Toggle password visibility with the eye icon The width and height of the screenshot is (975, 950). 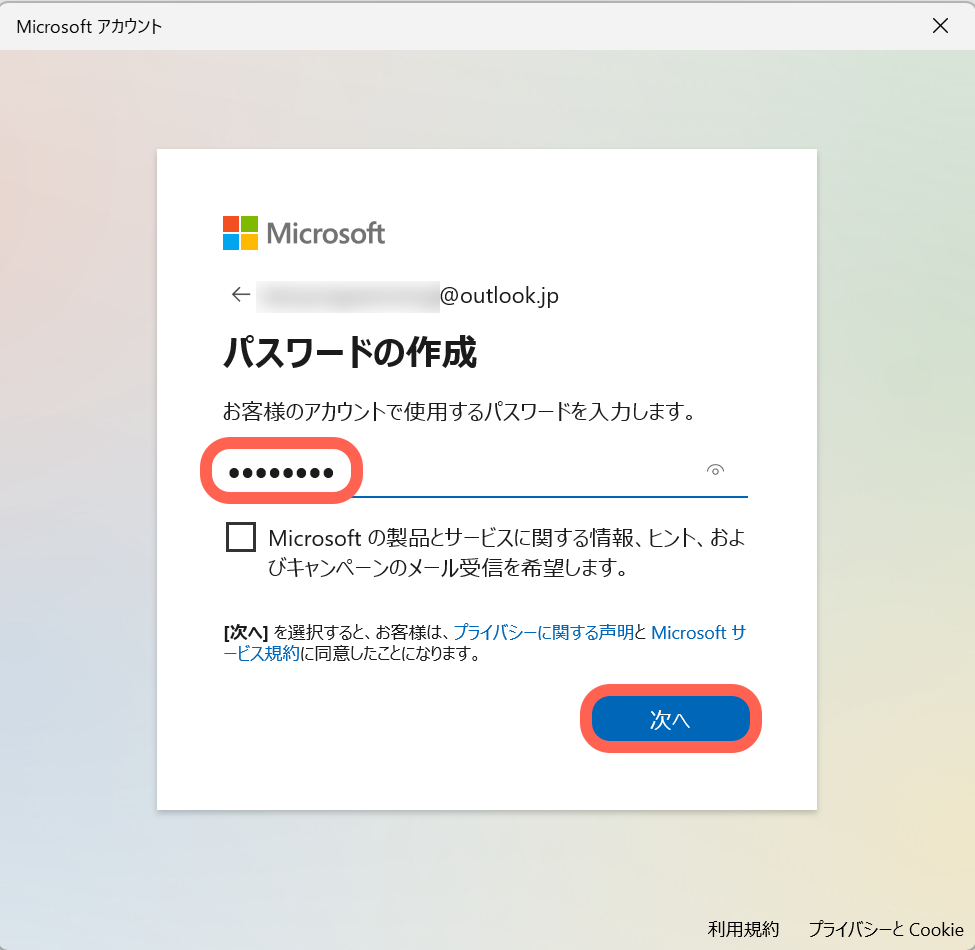pyautogui.click(x=715, y=470)
